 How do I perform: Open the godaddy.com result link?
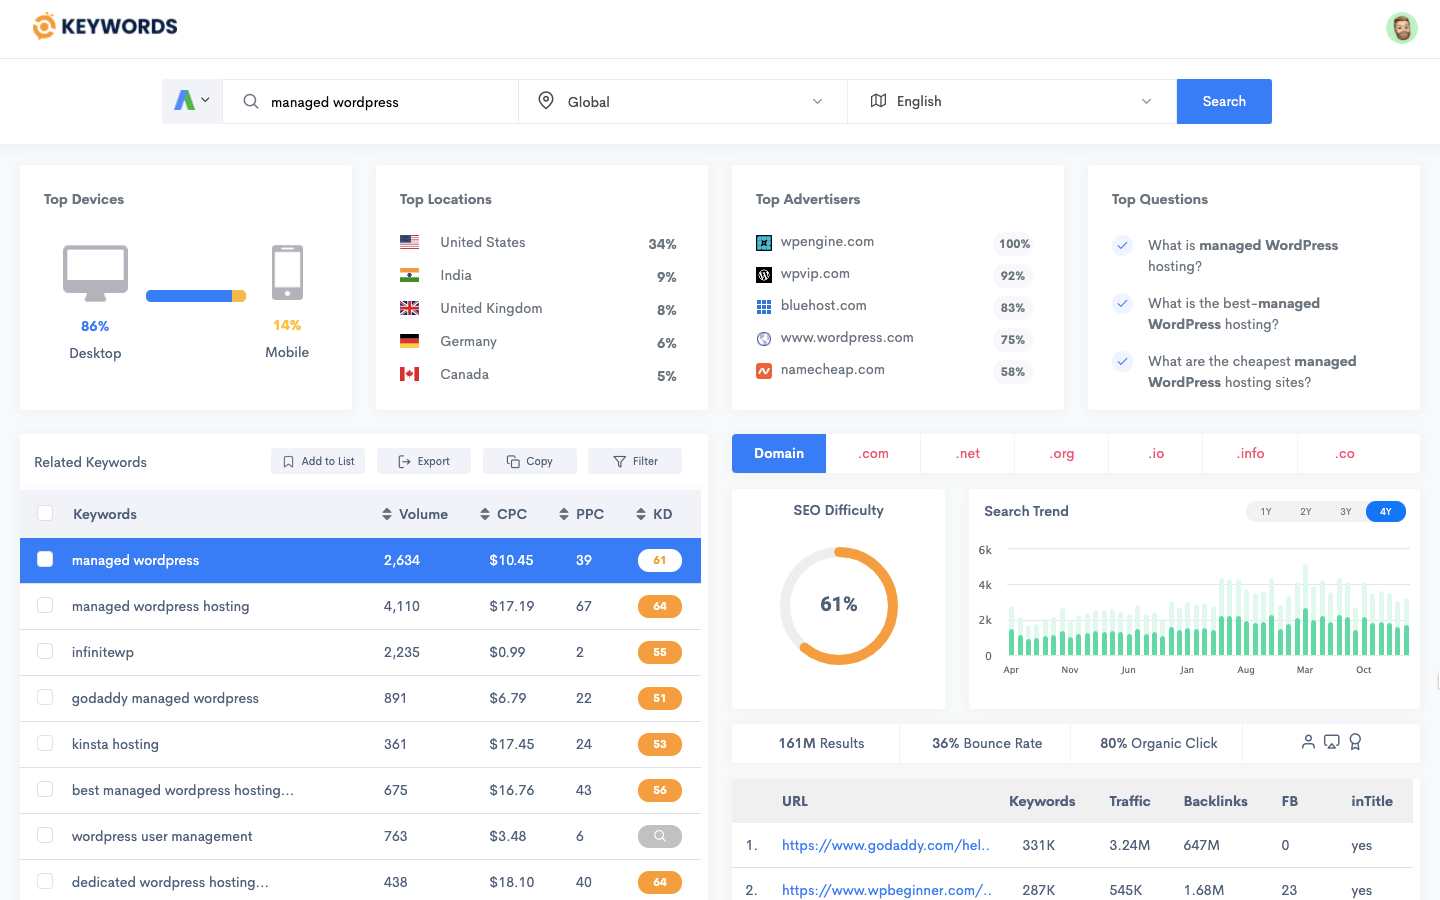pyautogui.click(x=886, y=845)
